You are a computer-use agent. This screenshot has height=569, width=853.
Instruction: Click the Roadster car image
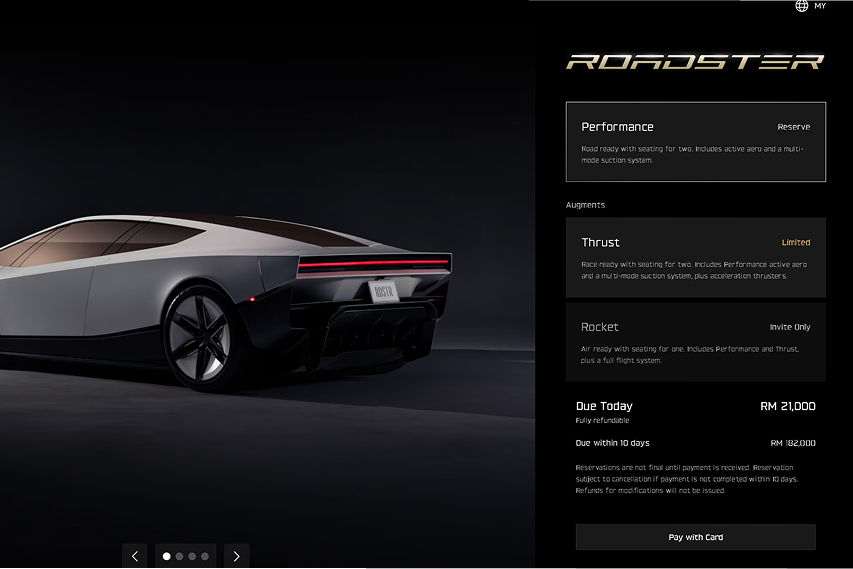(x=226, y=302)
